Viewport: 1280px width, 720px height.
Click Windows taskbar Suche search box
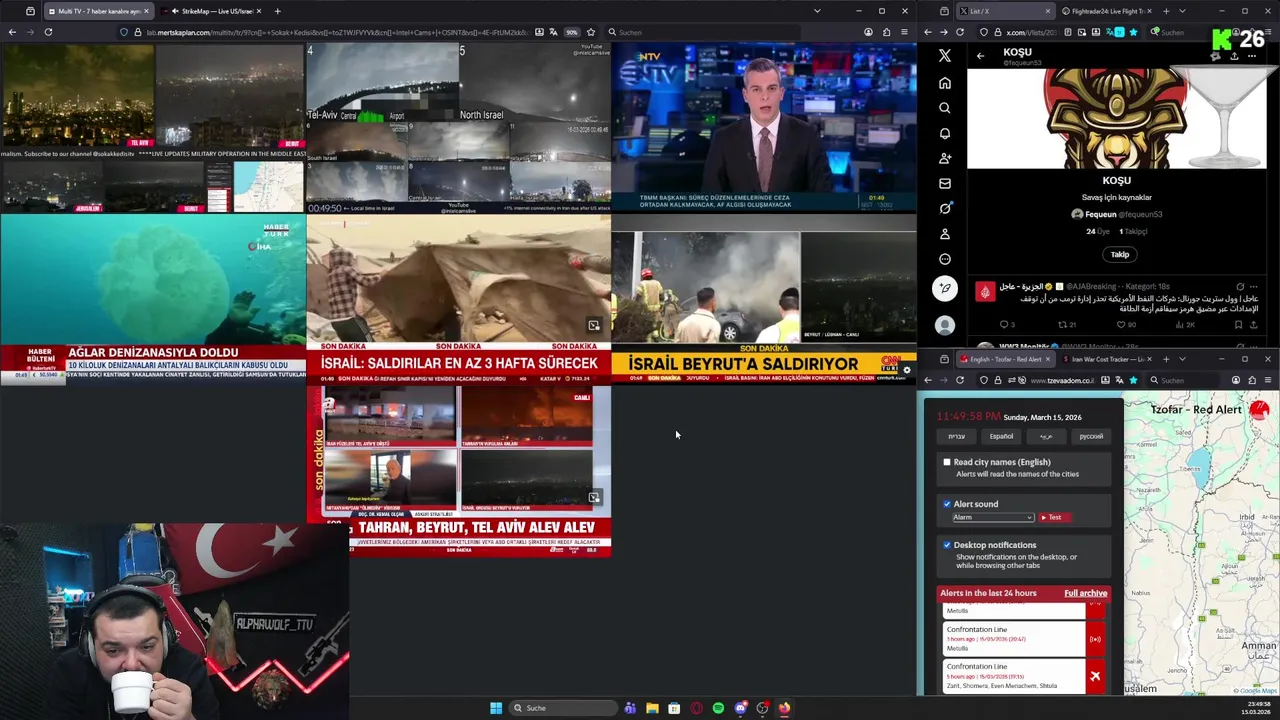563,708
